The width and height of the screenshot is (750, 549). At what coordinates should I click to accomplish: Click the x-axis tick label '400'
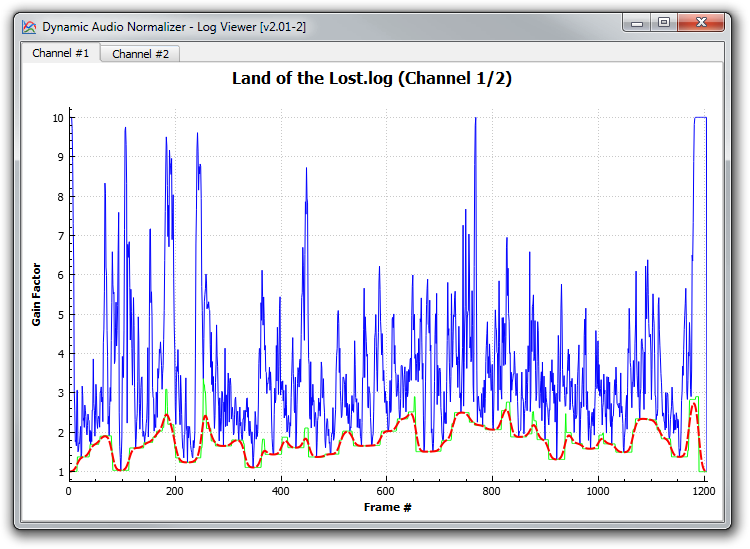click(x=280, y=491)
